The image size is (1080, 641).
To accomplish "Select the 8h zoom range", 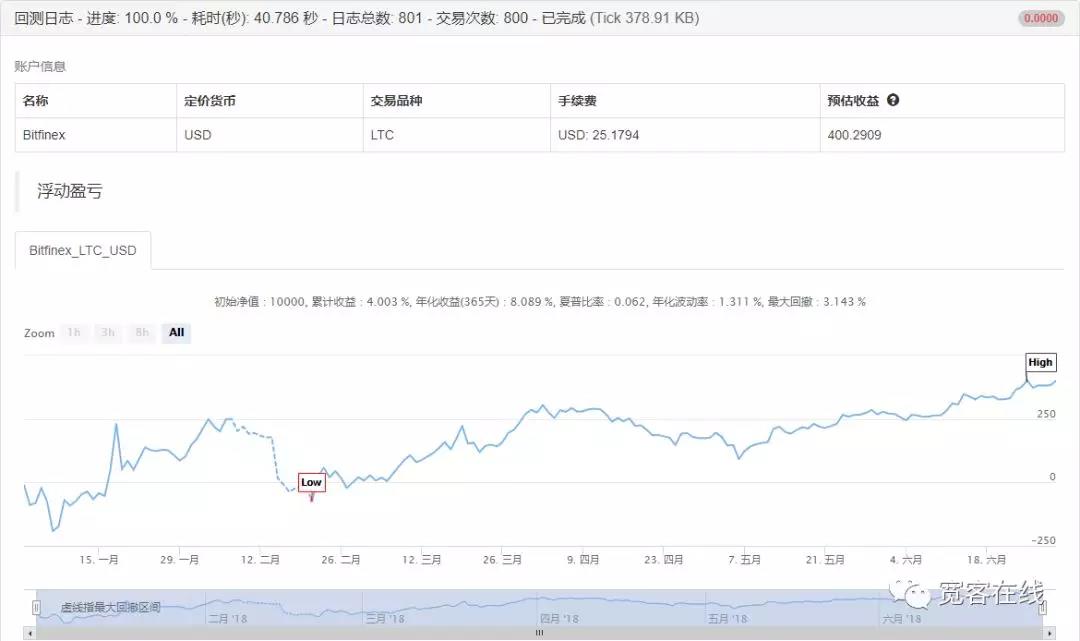I will point(142,333).
